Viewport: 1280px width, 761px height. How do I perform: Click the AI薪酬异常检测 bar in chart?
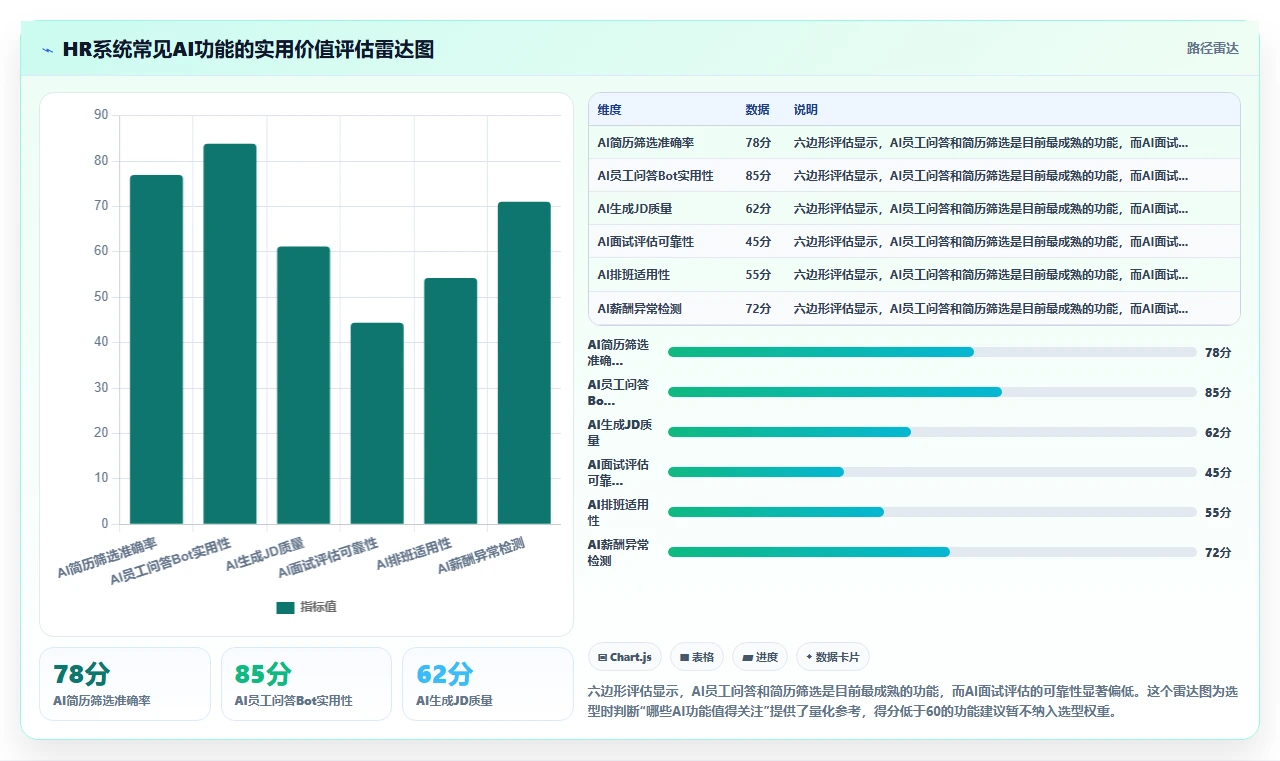tap(524, 362)
